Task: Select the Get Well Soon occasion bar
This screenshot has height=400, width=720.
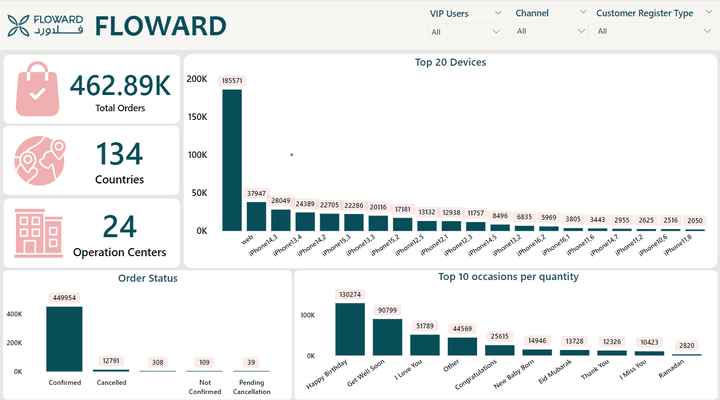Action: [x=387, y=337]
